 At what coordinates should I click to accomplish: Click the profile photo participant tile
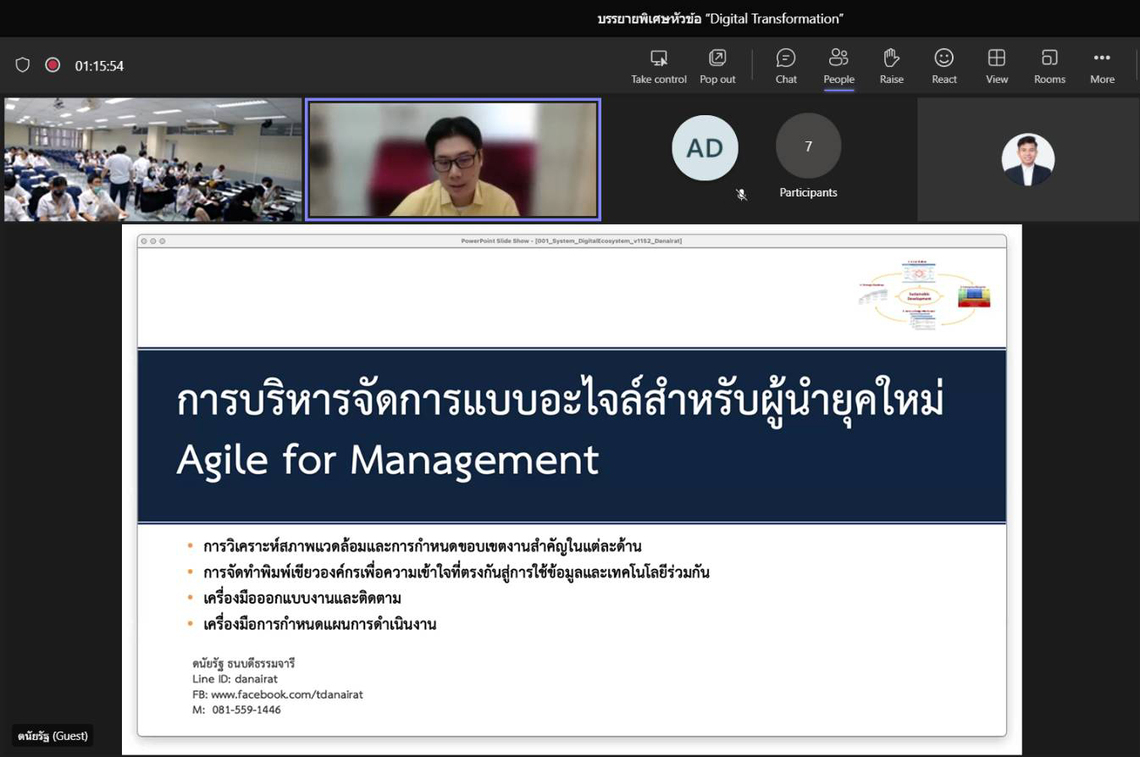(1027, 159)
